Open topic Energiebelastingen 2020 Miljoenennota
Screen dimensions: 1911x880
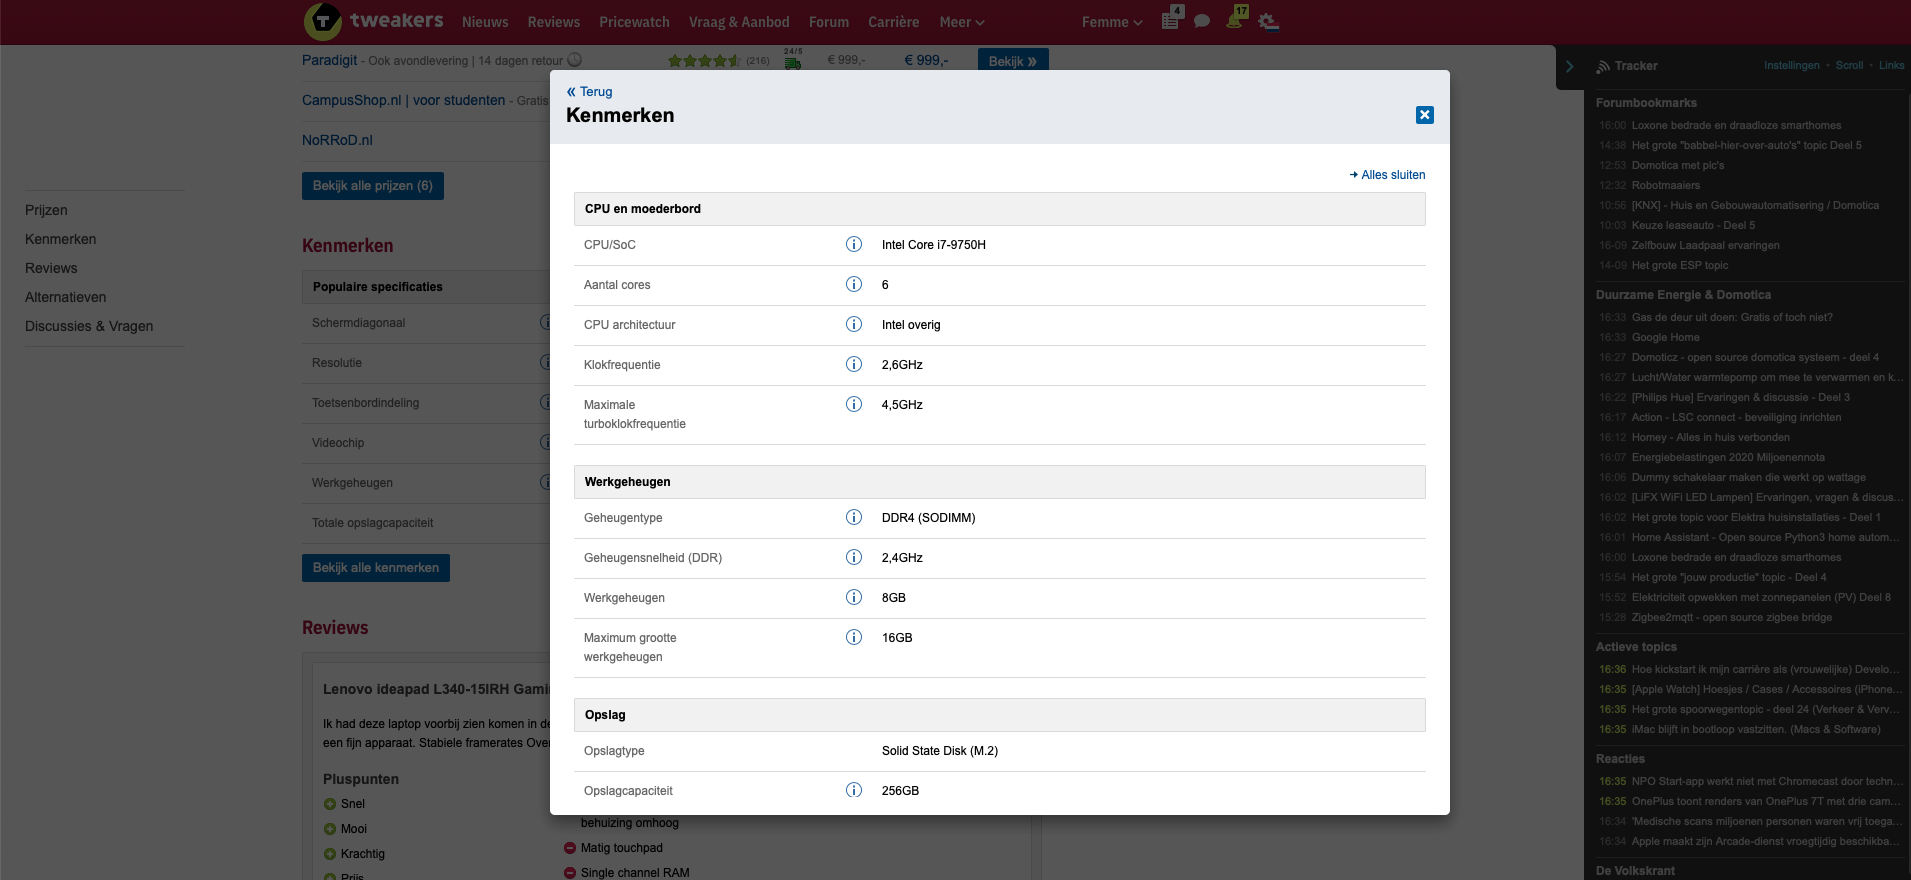tap(1728, 457)
